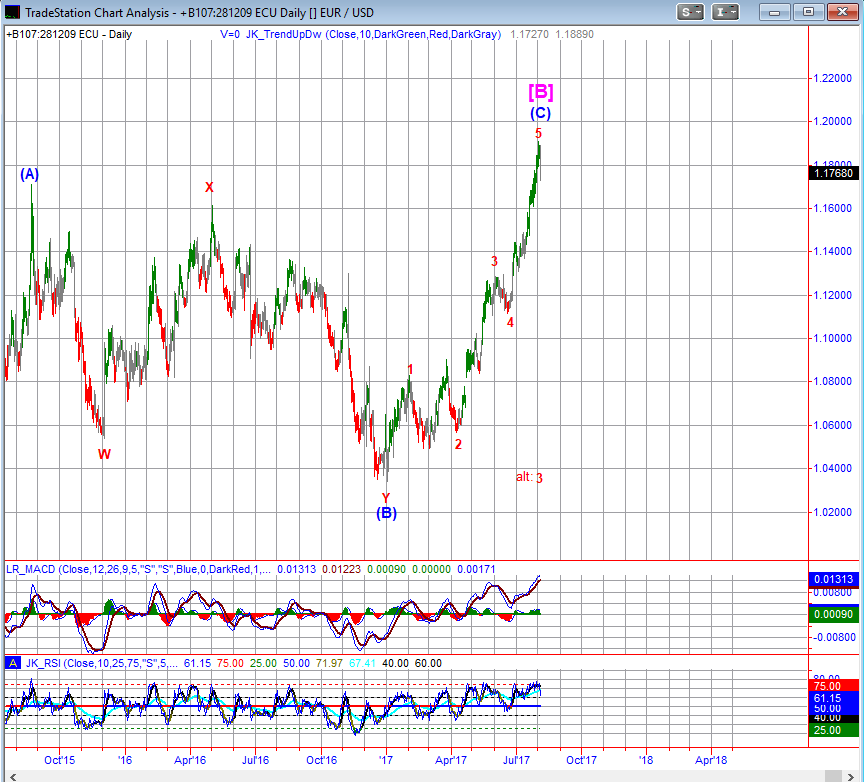Click the Apr'16 date axis label
The height and width of the screenshot is (782, 864).
[190, 761]
